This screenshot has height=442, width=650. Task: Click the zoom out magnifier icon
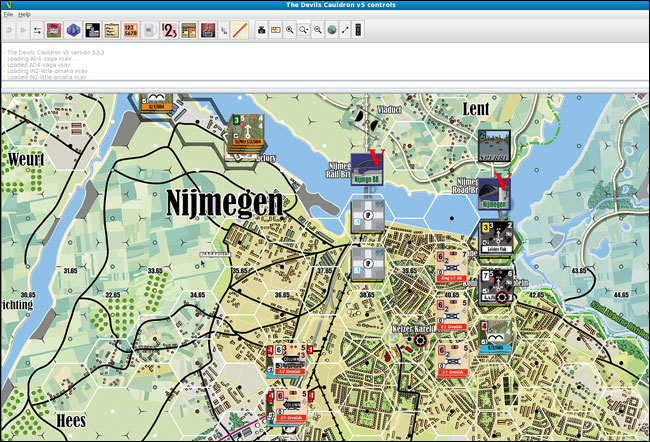(318, 31)
